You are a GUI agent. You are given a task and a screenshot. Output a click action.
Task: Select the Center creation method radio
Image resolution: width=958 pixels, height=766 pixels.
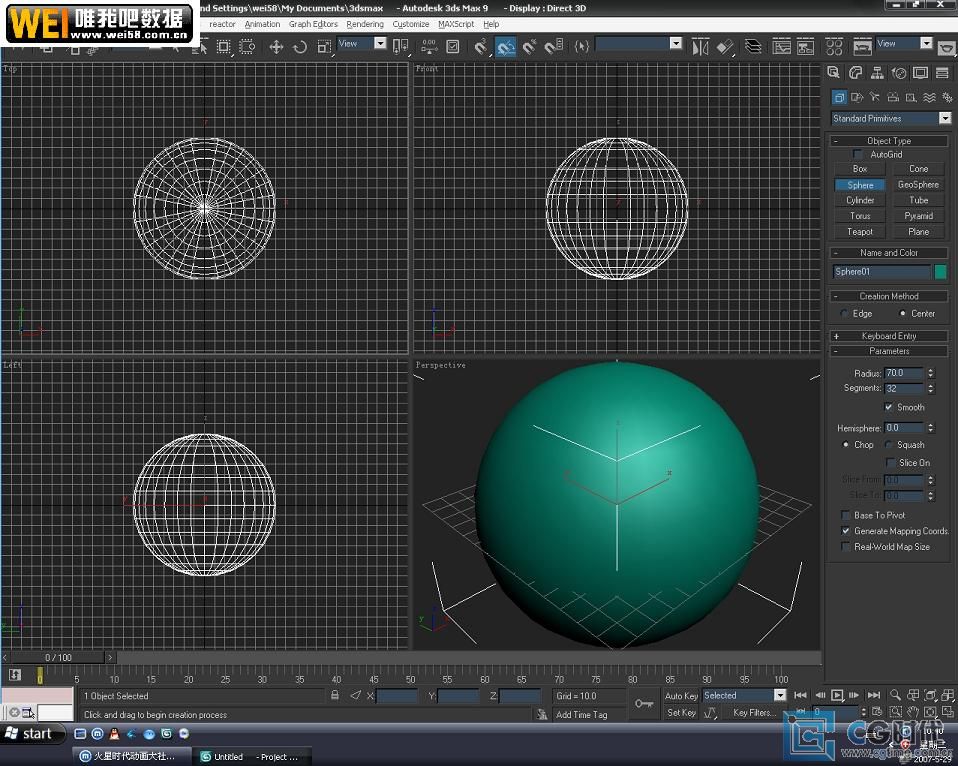(902, 313)
